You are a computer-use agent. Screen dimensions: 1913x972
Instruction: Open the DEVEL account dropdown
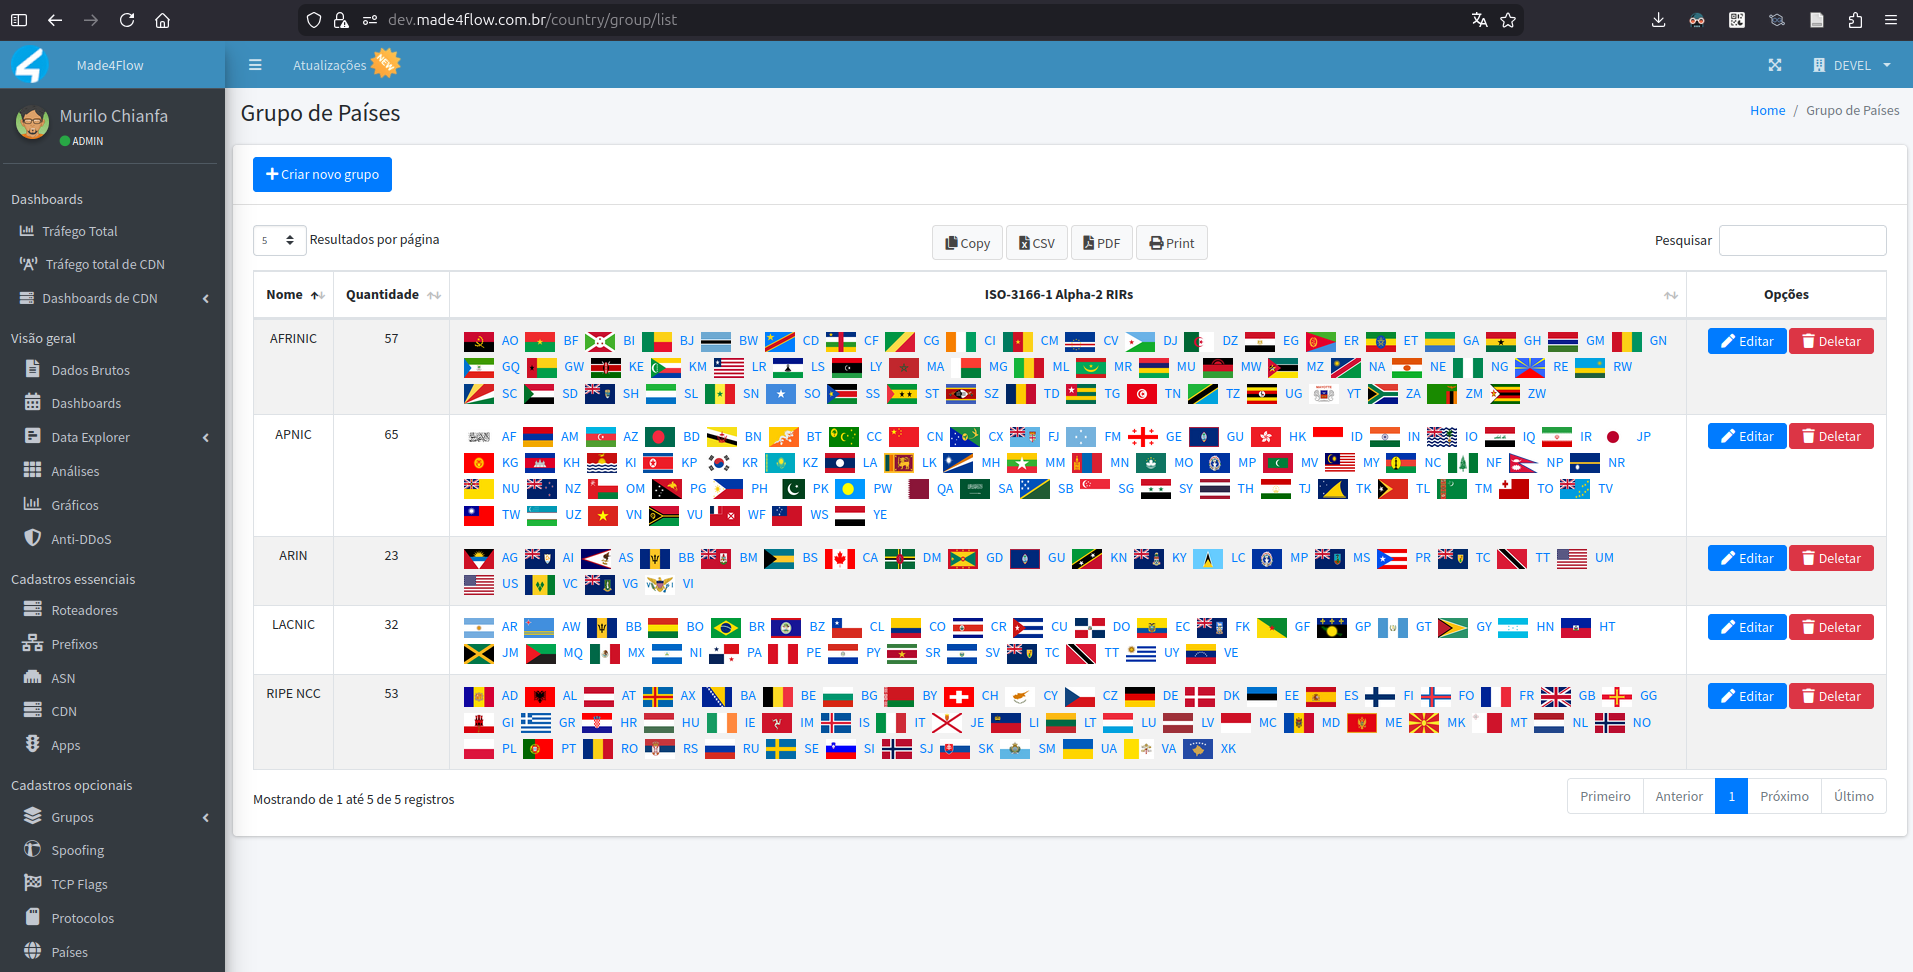[x=1851, y=65]
